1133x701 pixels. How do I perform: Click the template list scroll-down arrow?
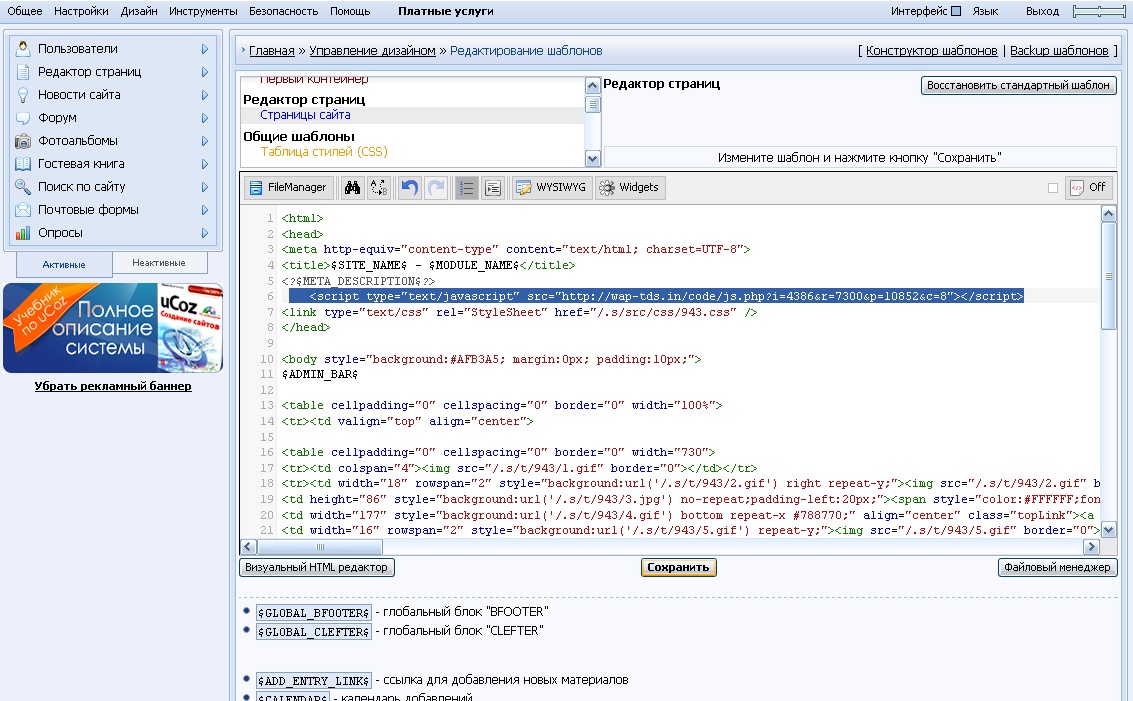coord(593,158)
